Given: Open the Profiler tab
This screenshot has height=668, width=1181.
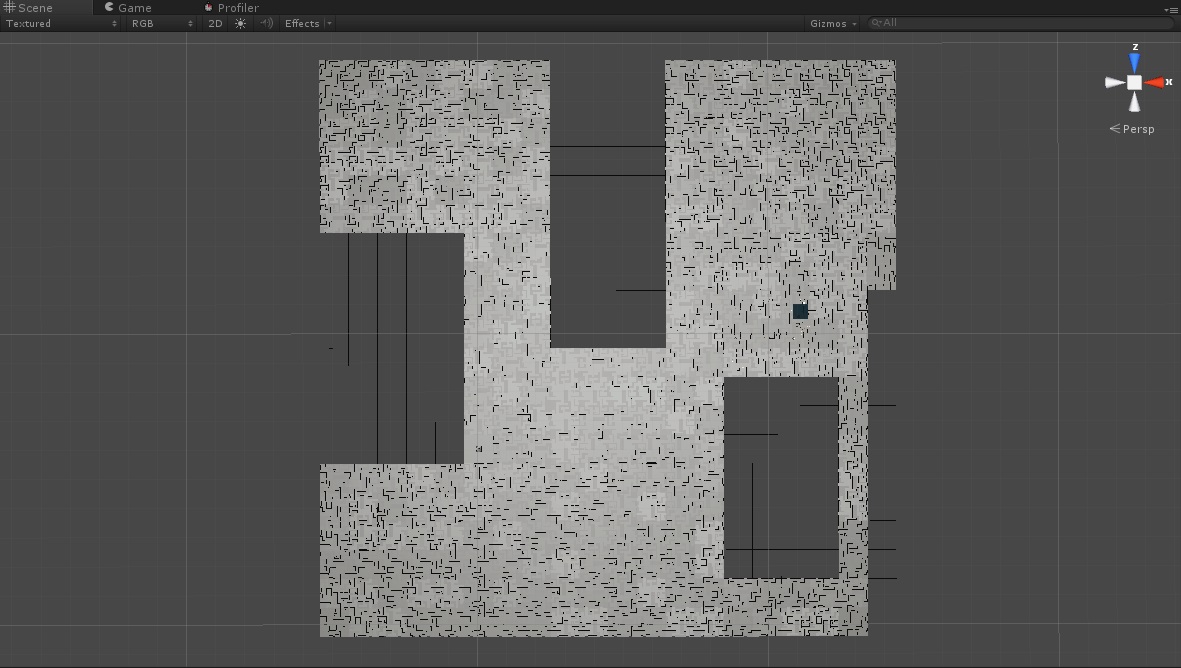Looking at the screenshot, I should [231, 8].
